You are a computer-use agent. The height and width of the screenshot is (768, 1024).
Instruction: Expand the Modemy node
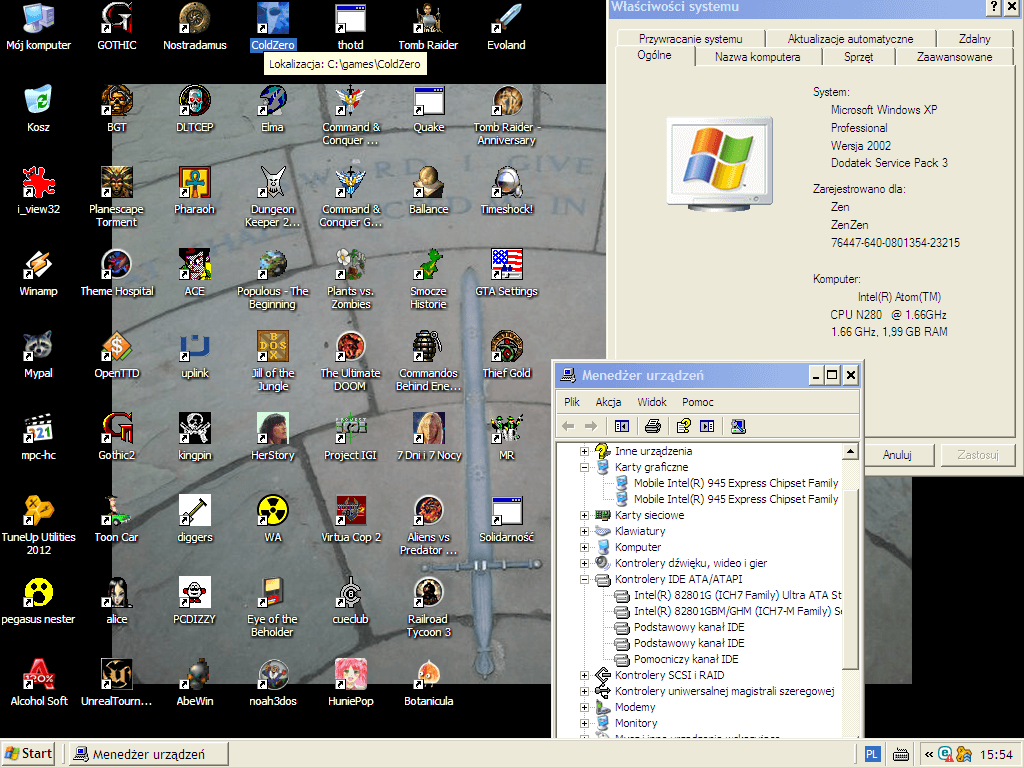[584, 707]
